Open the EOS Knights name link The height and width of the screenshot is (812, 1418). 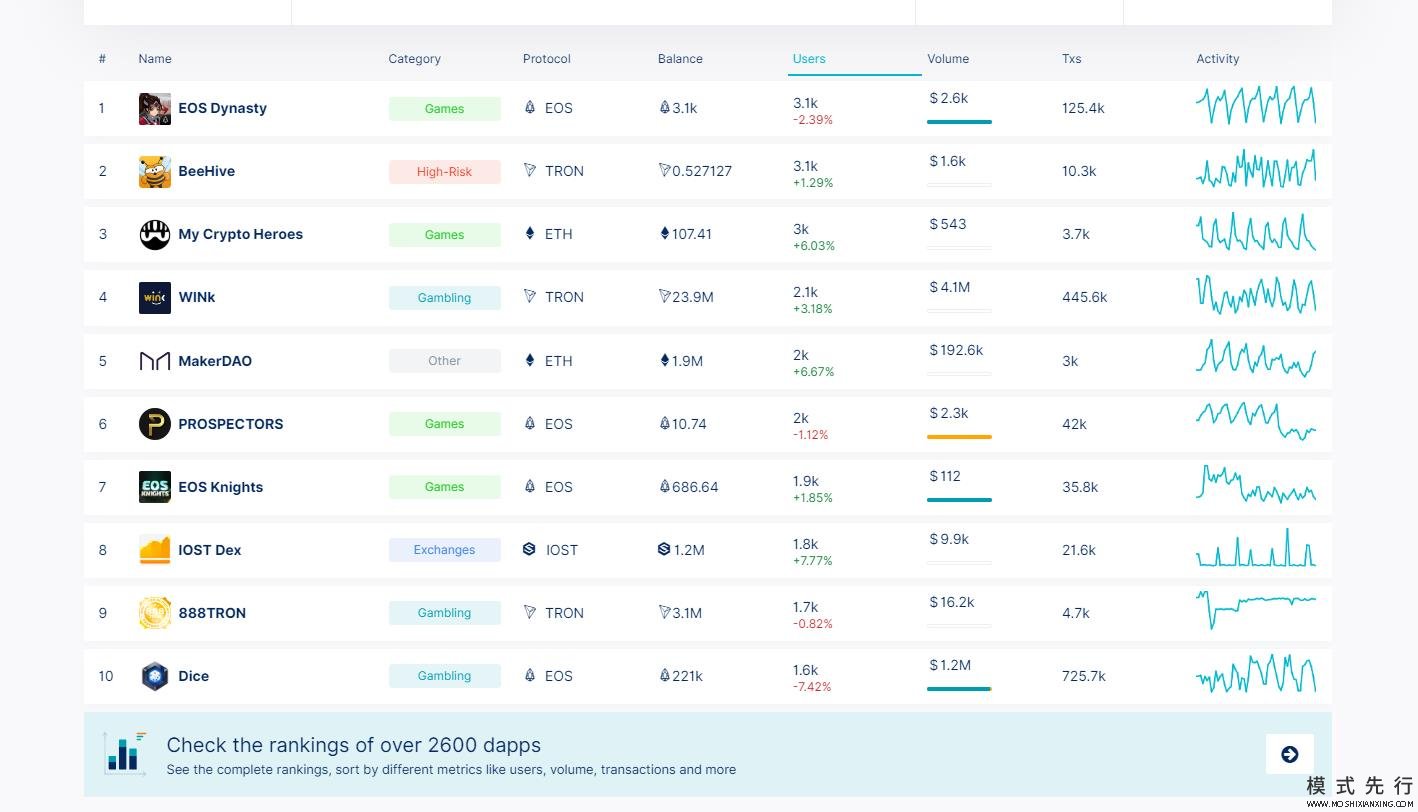[221, 487]
